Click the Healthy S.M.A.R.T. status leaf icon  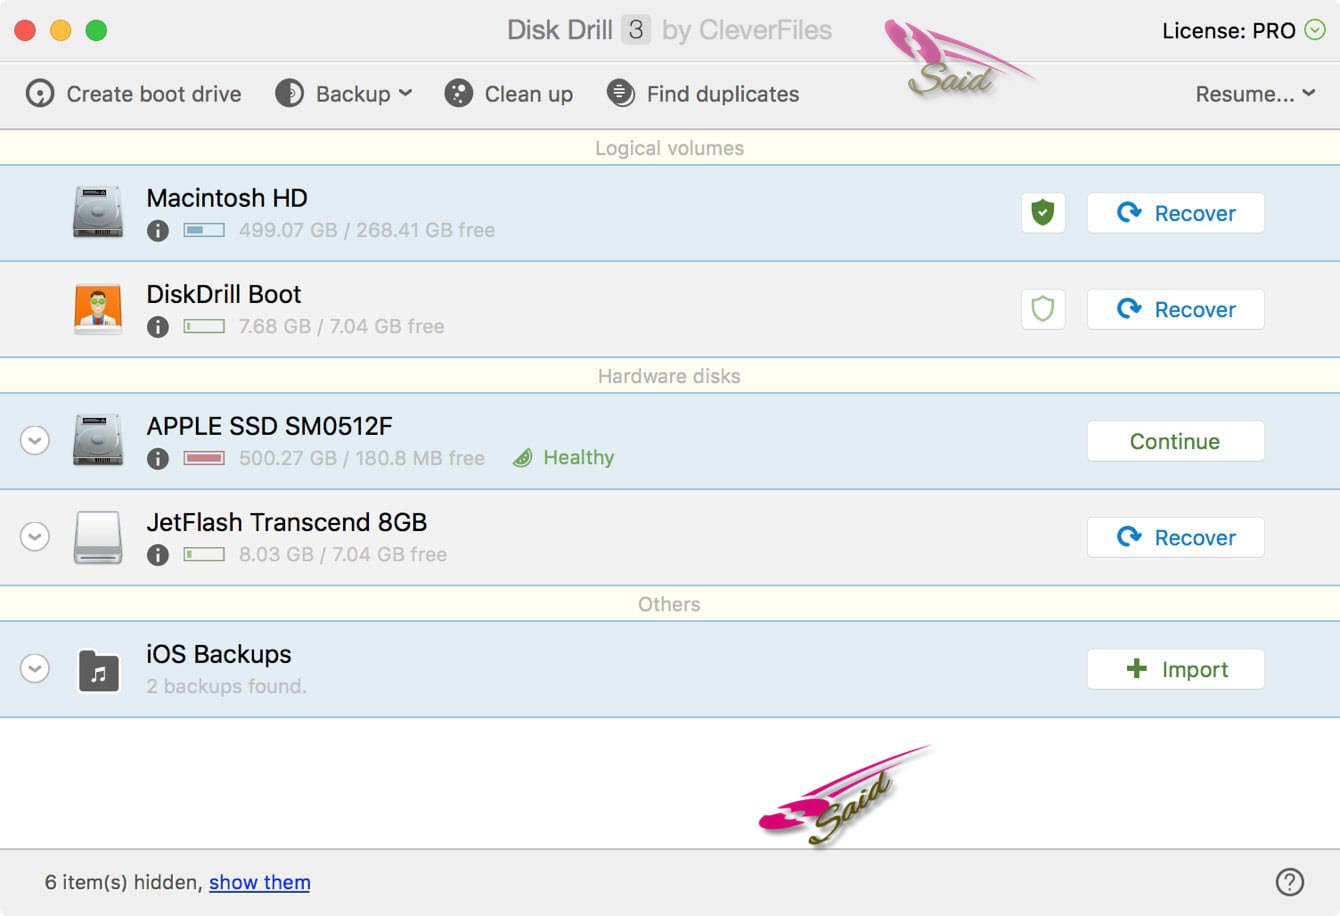522,458
